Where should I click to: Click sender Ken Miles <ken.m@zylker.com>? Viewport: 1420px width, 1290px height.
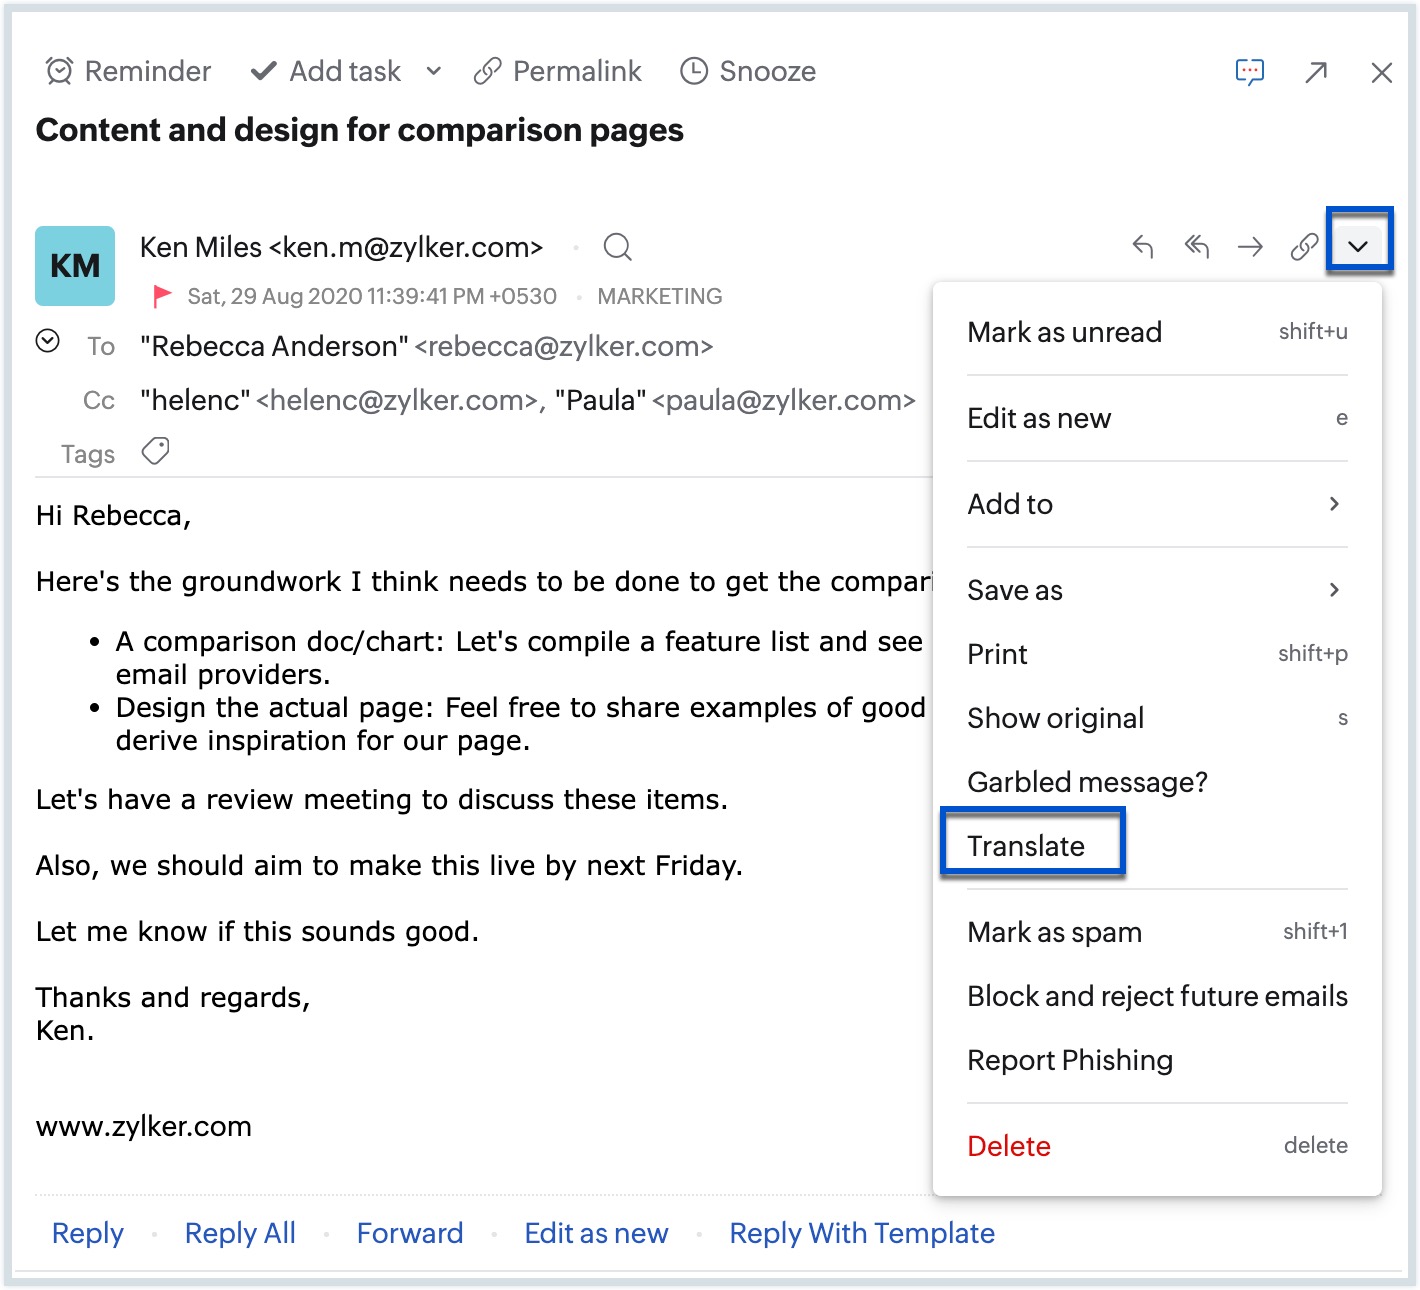click(x=341, y=247)
